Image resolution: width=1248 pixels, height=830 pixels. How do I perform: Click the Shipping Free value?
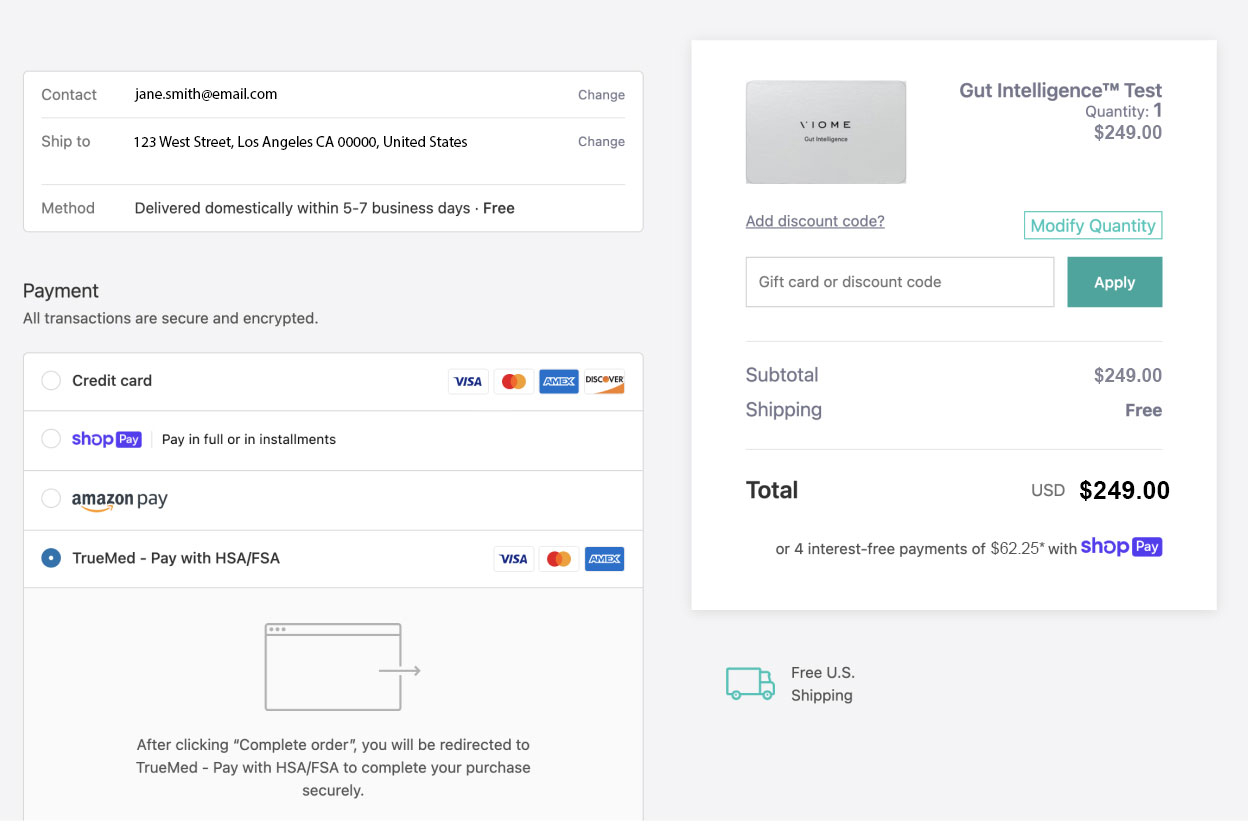click(x=1143, y=410)
